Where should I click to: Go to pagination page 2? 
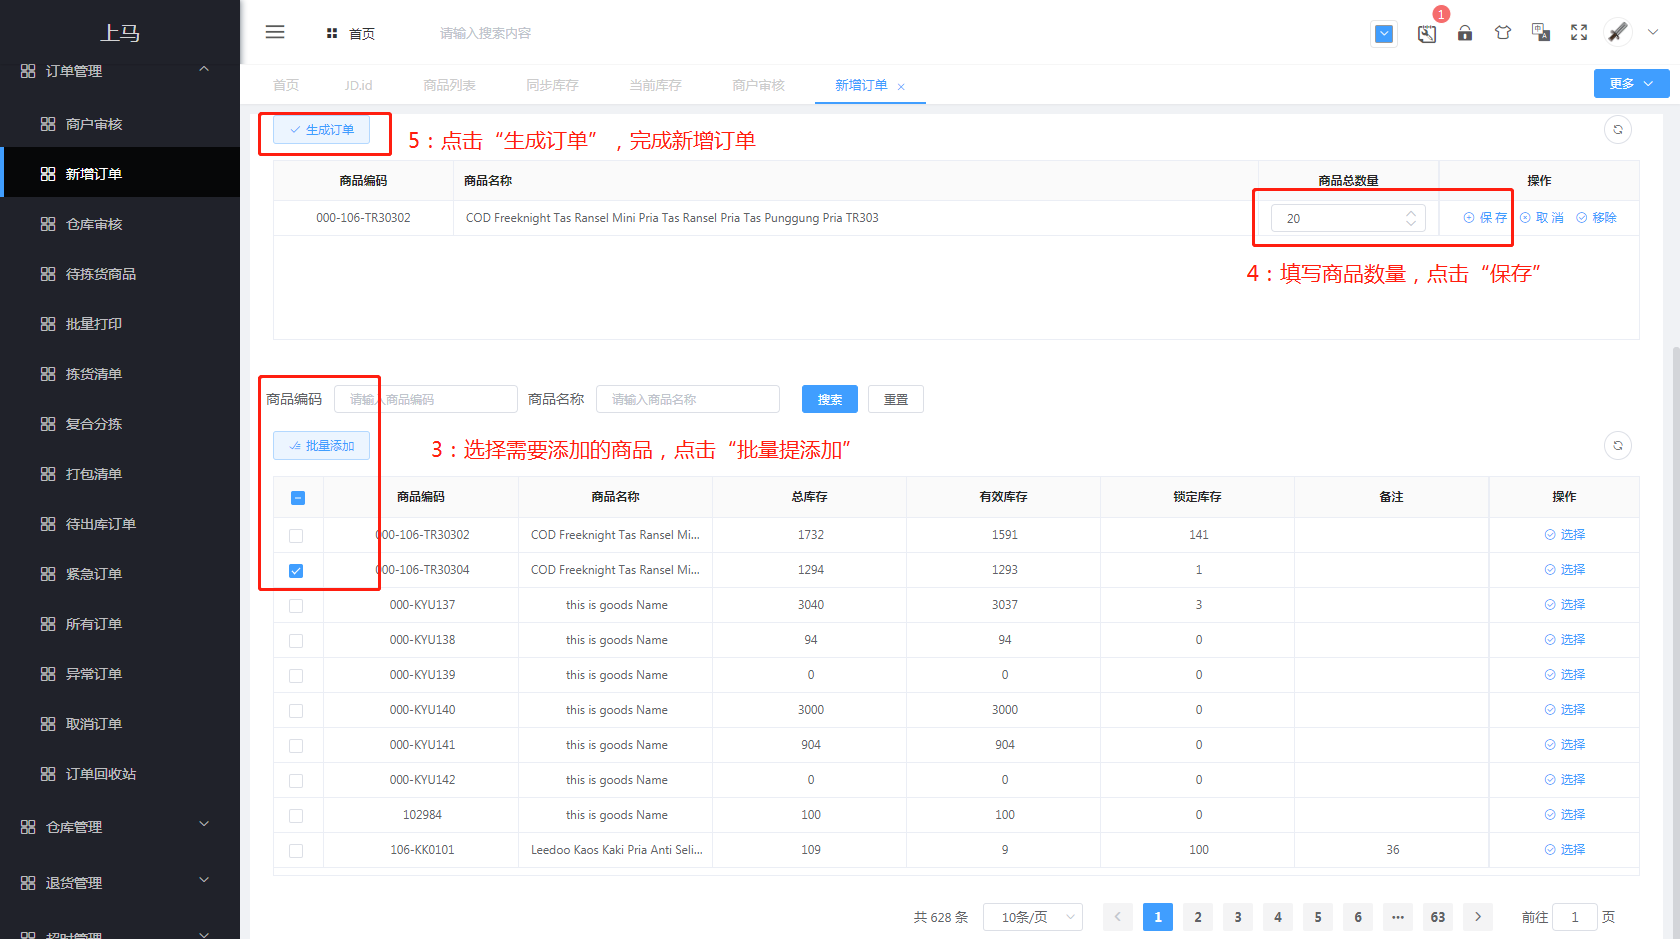pos(1198,917)
